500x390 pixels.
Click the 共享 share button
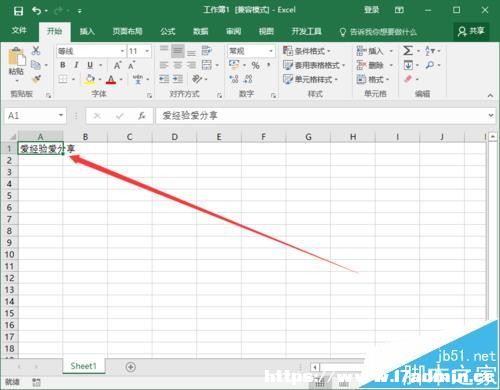coord(471,32)
